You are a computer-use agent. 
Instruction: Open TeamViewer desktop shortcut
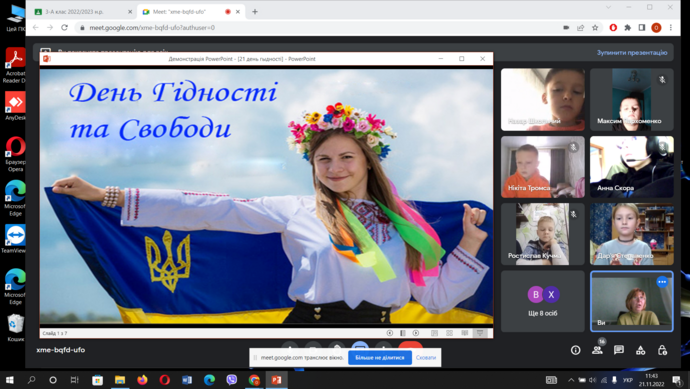coord(15,239)
